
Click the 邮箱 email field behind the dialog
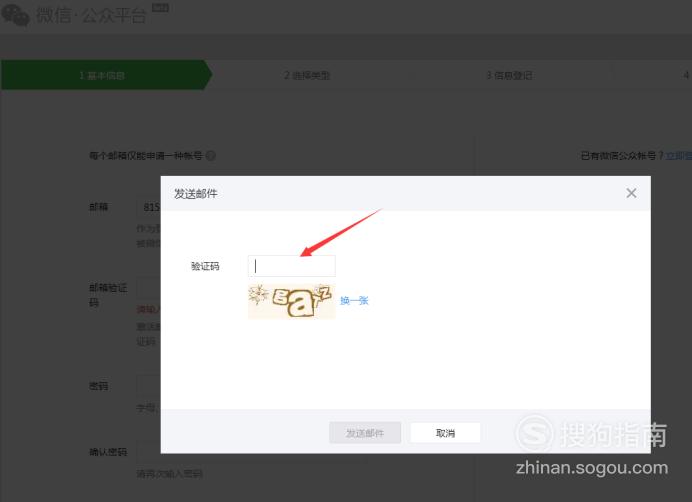[x=149, y=207]
